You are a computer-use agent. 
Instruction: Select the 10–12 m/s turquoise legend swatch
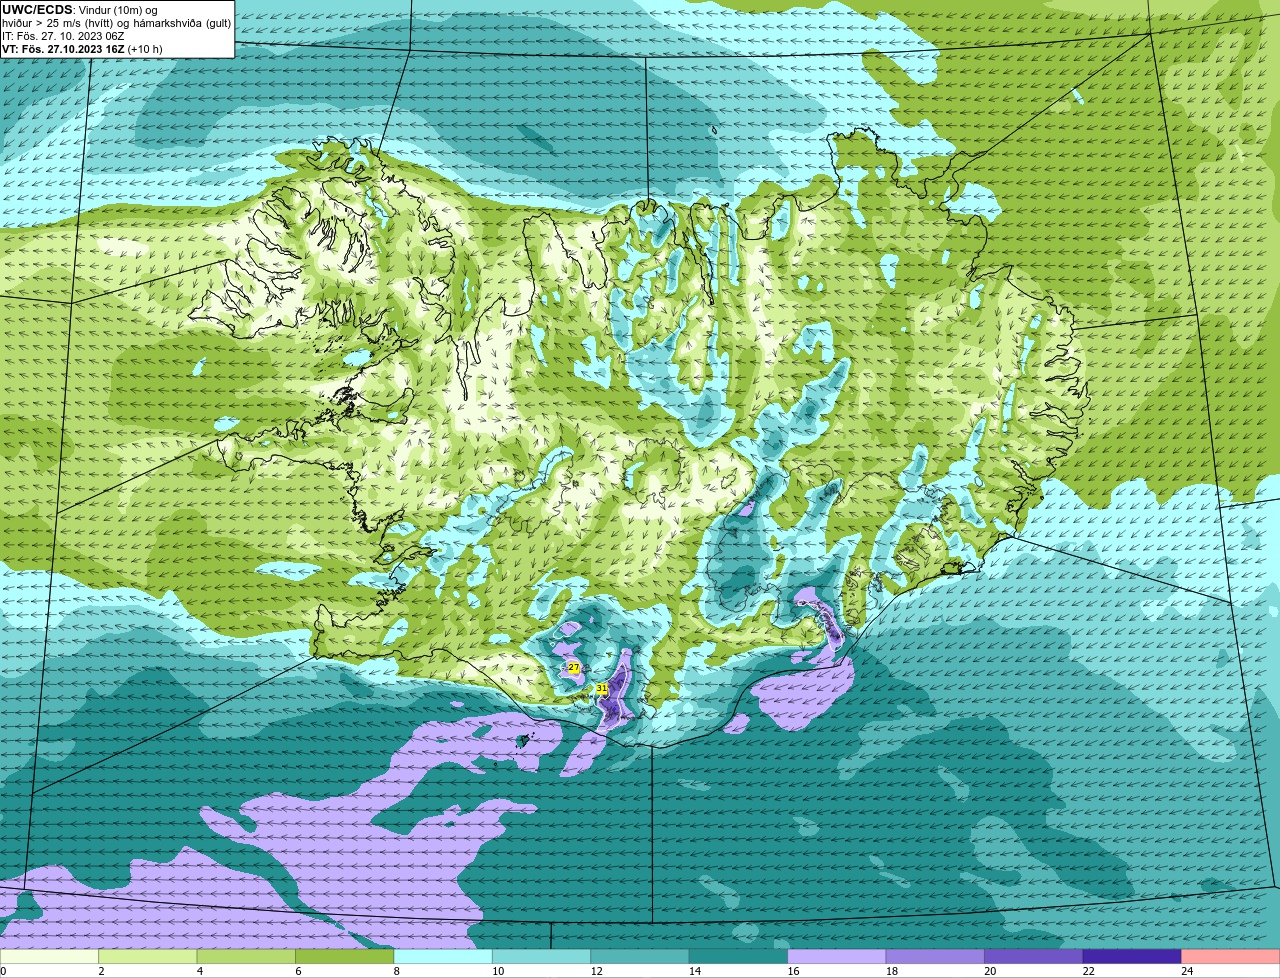[543, 956]
